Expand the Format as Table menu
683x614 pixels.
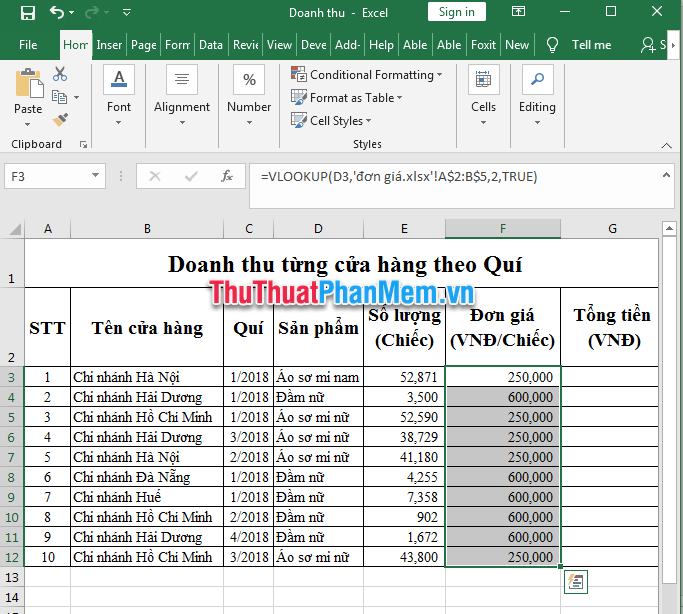click(x=347, y=98)
